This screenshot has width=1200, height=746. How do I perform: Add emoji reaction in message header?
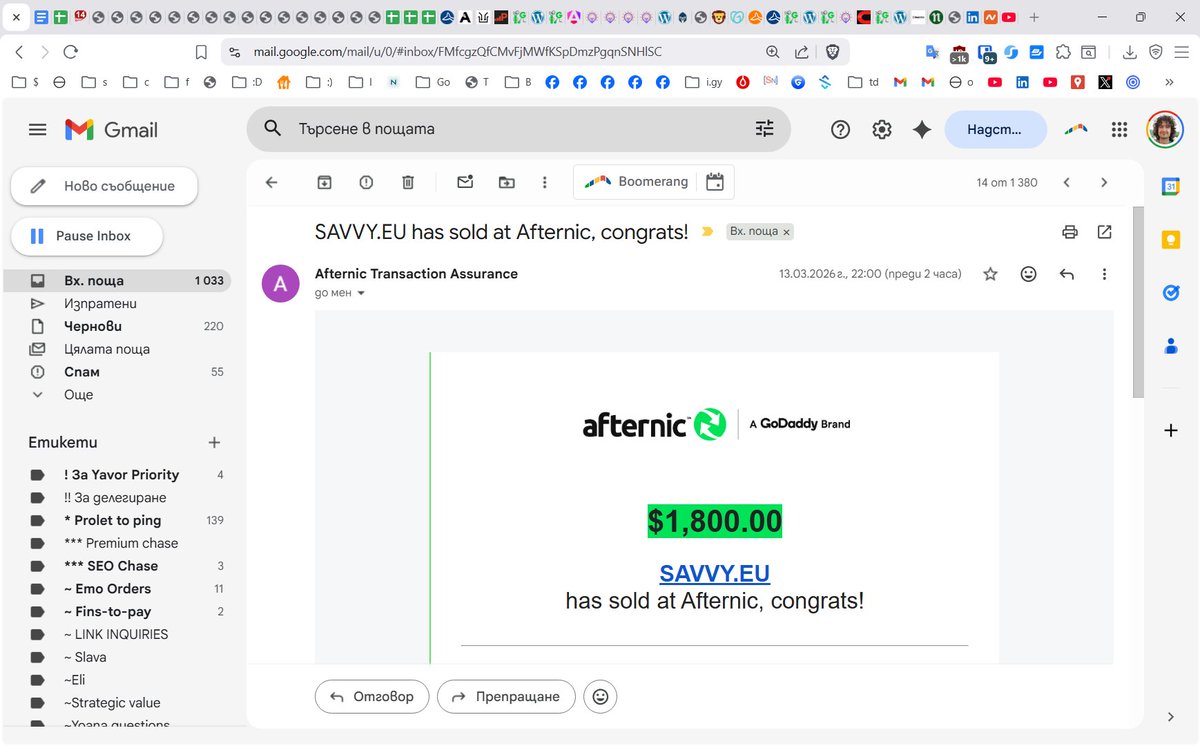1028,274
